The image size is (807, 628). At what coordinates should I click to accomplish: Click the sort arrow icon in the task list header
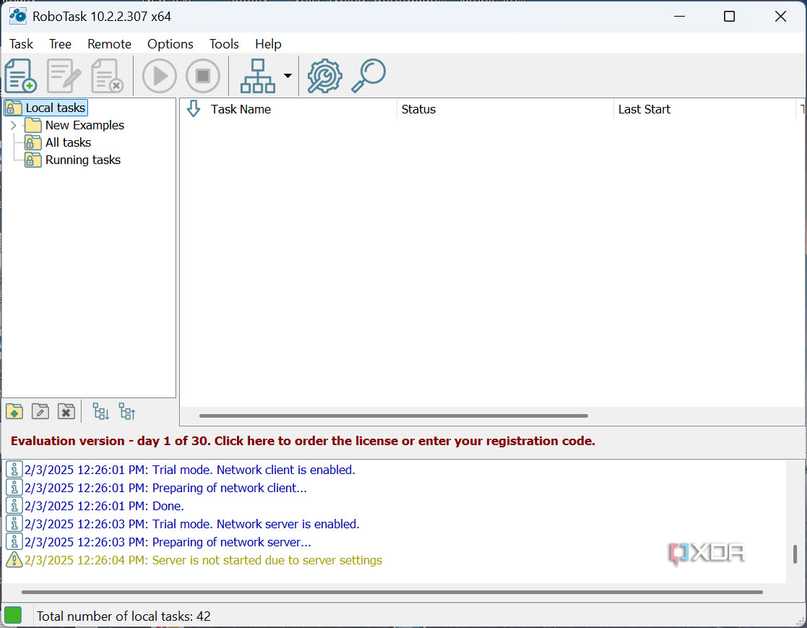(x=193, y=109)
